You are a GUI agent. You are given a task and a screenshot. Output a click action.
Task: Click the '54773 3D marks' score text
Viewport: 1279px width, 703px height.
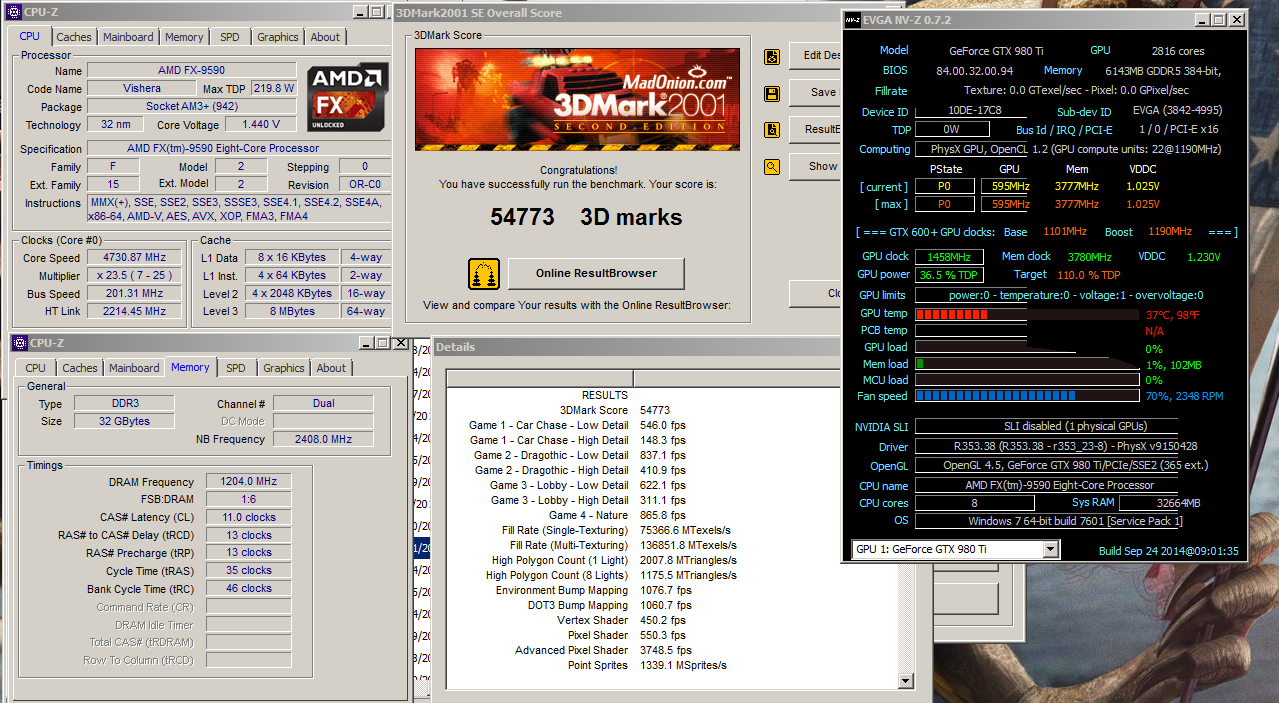586,217
